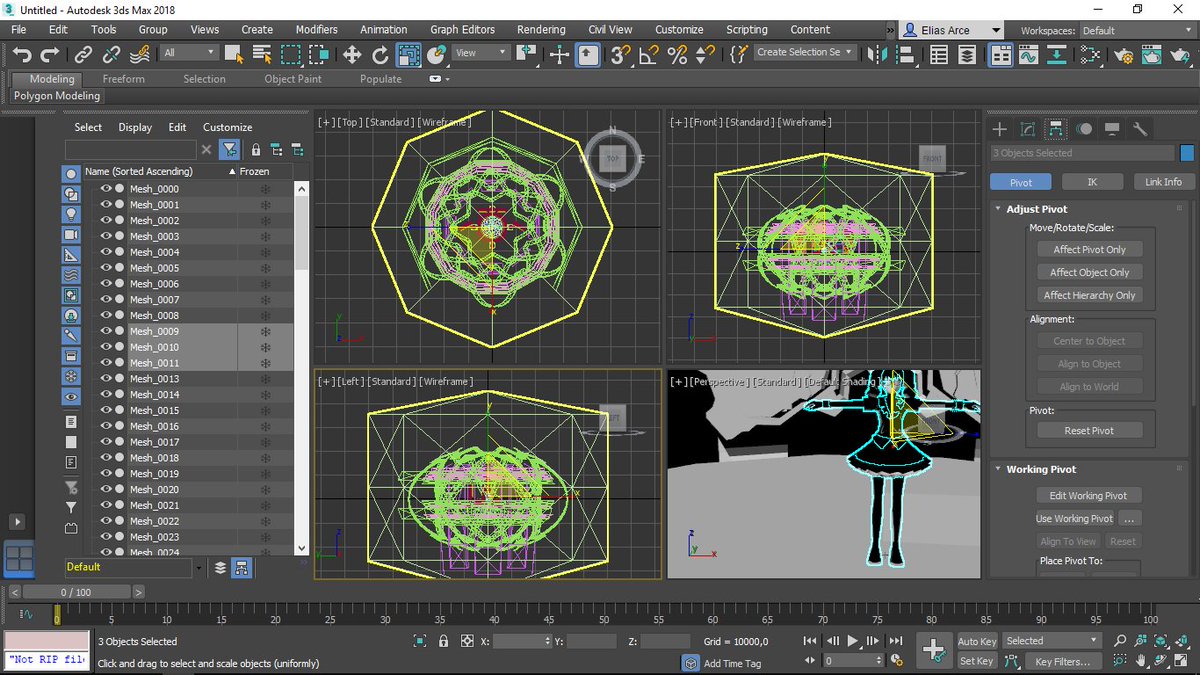Image resolution: width=1200 pixels, height=675 pixels.
Task: Switch to the Object Paint ribbon tab
Action: click(293, 79)
